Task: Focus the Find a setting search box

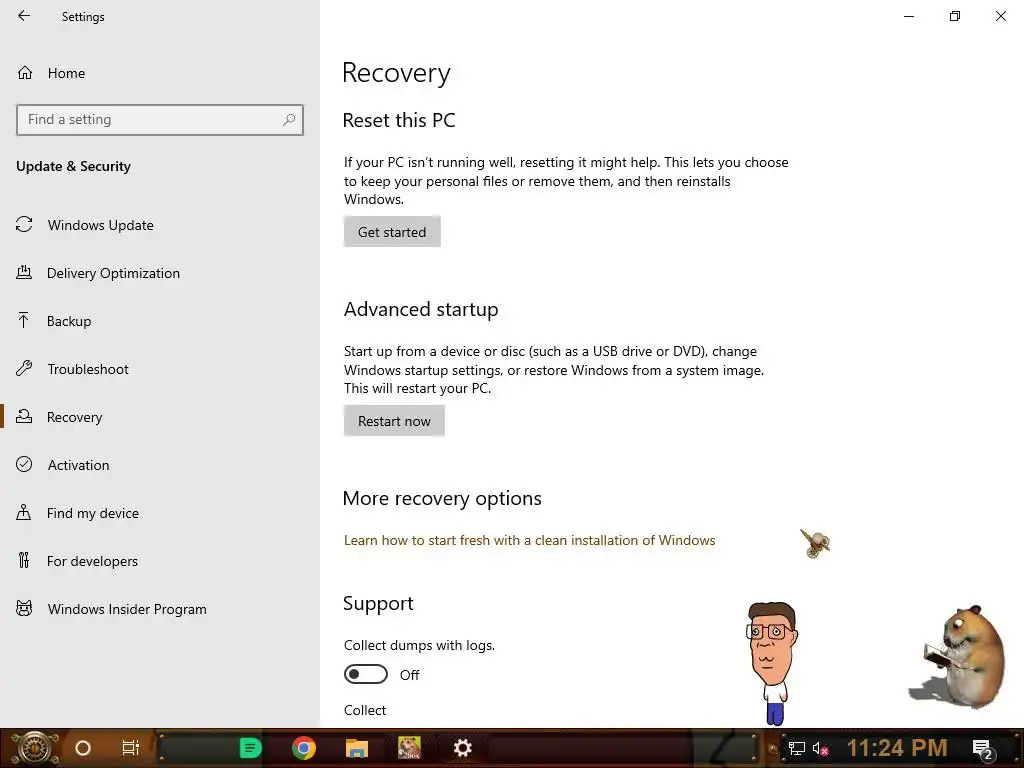Action: (x=160, y=120)
